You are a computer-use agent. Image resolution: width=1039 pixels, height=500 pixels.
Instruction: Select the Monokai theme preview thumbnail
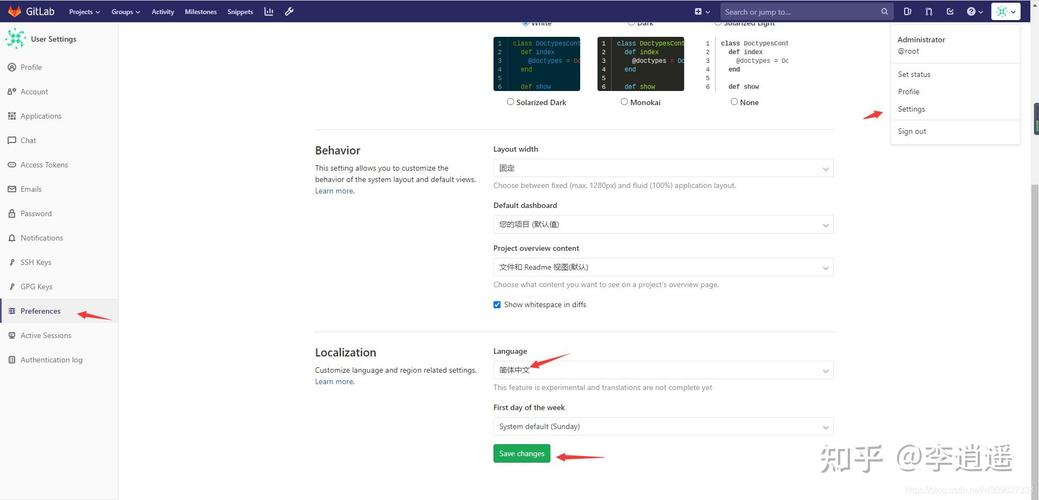click(641, 64)
